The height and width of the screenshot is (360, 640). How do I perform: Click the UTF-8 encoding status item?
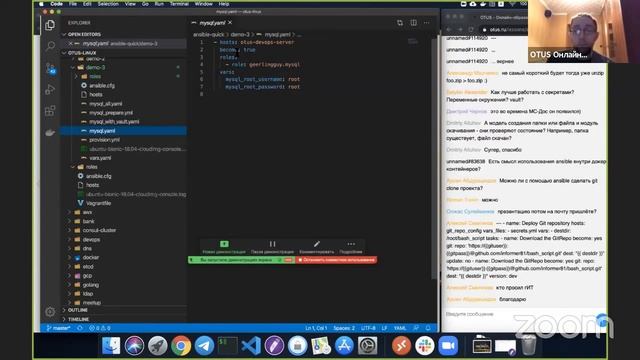pyautogui.click(x=369, y=328)
